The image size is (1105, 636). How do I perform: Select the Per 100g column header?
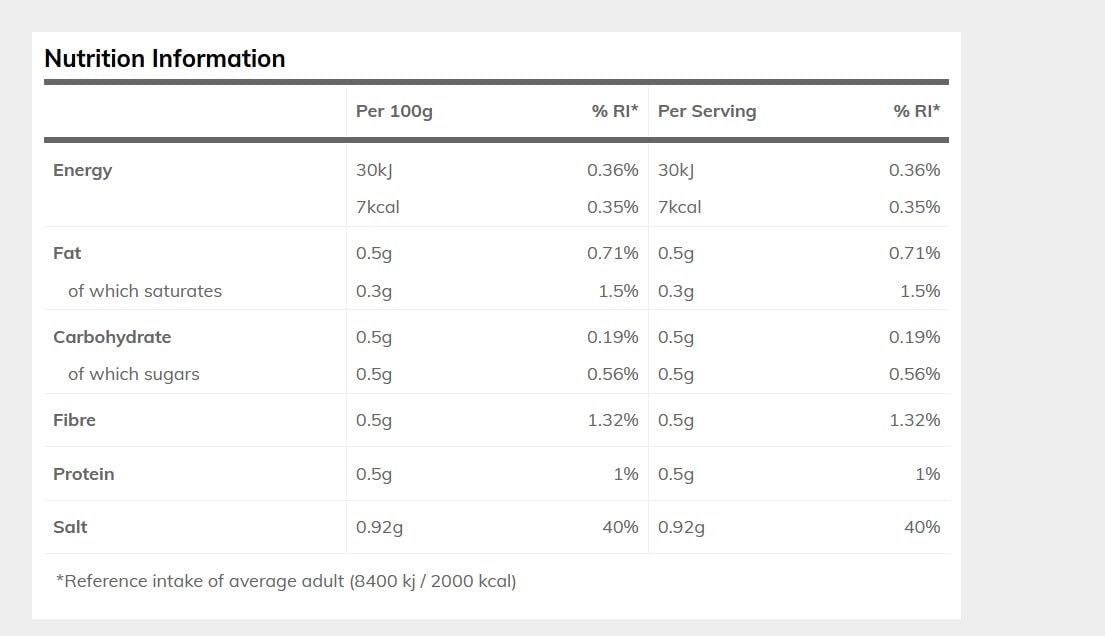tap(394, 111)
